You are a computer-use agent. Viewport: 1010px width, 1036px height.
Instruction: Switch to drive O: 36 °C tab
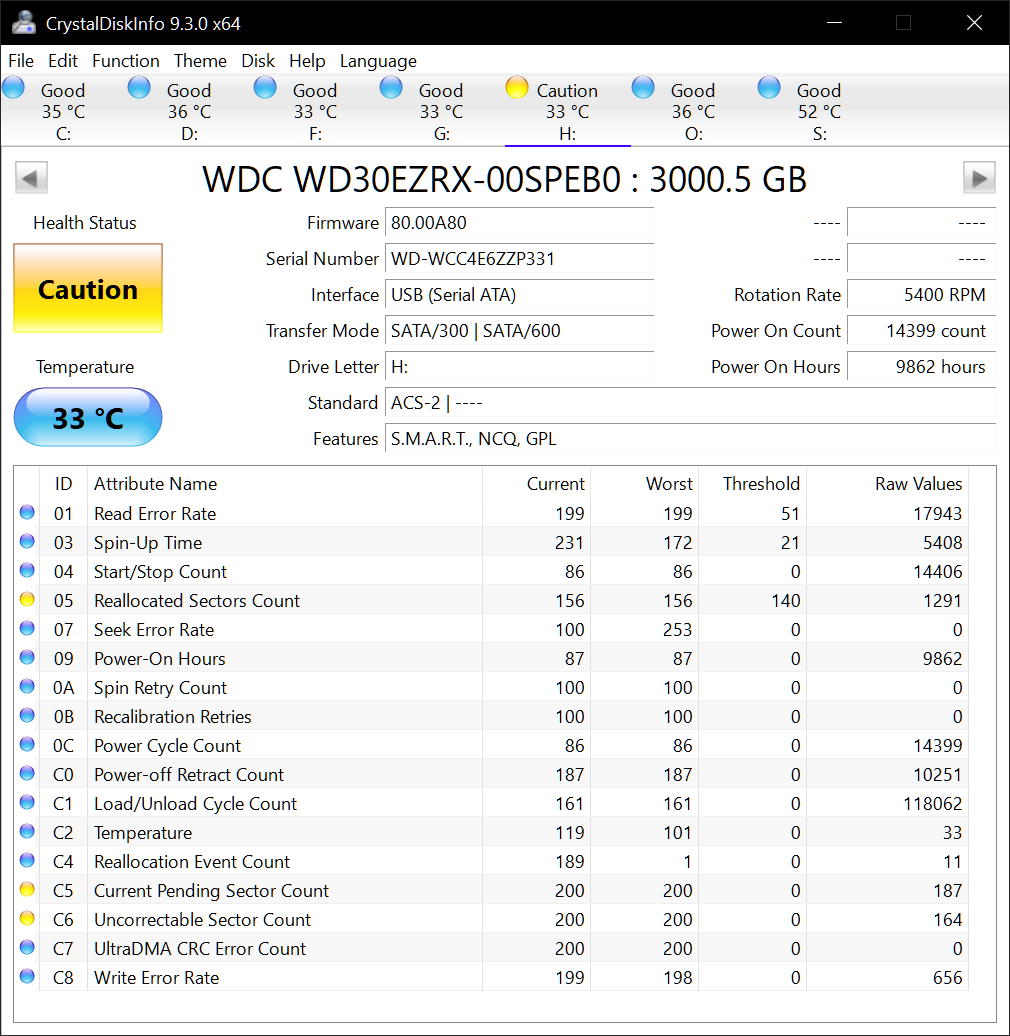[x=694, y=110]
